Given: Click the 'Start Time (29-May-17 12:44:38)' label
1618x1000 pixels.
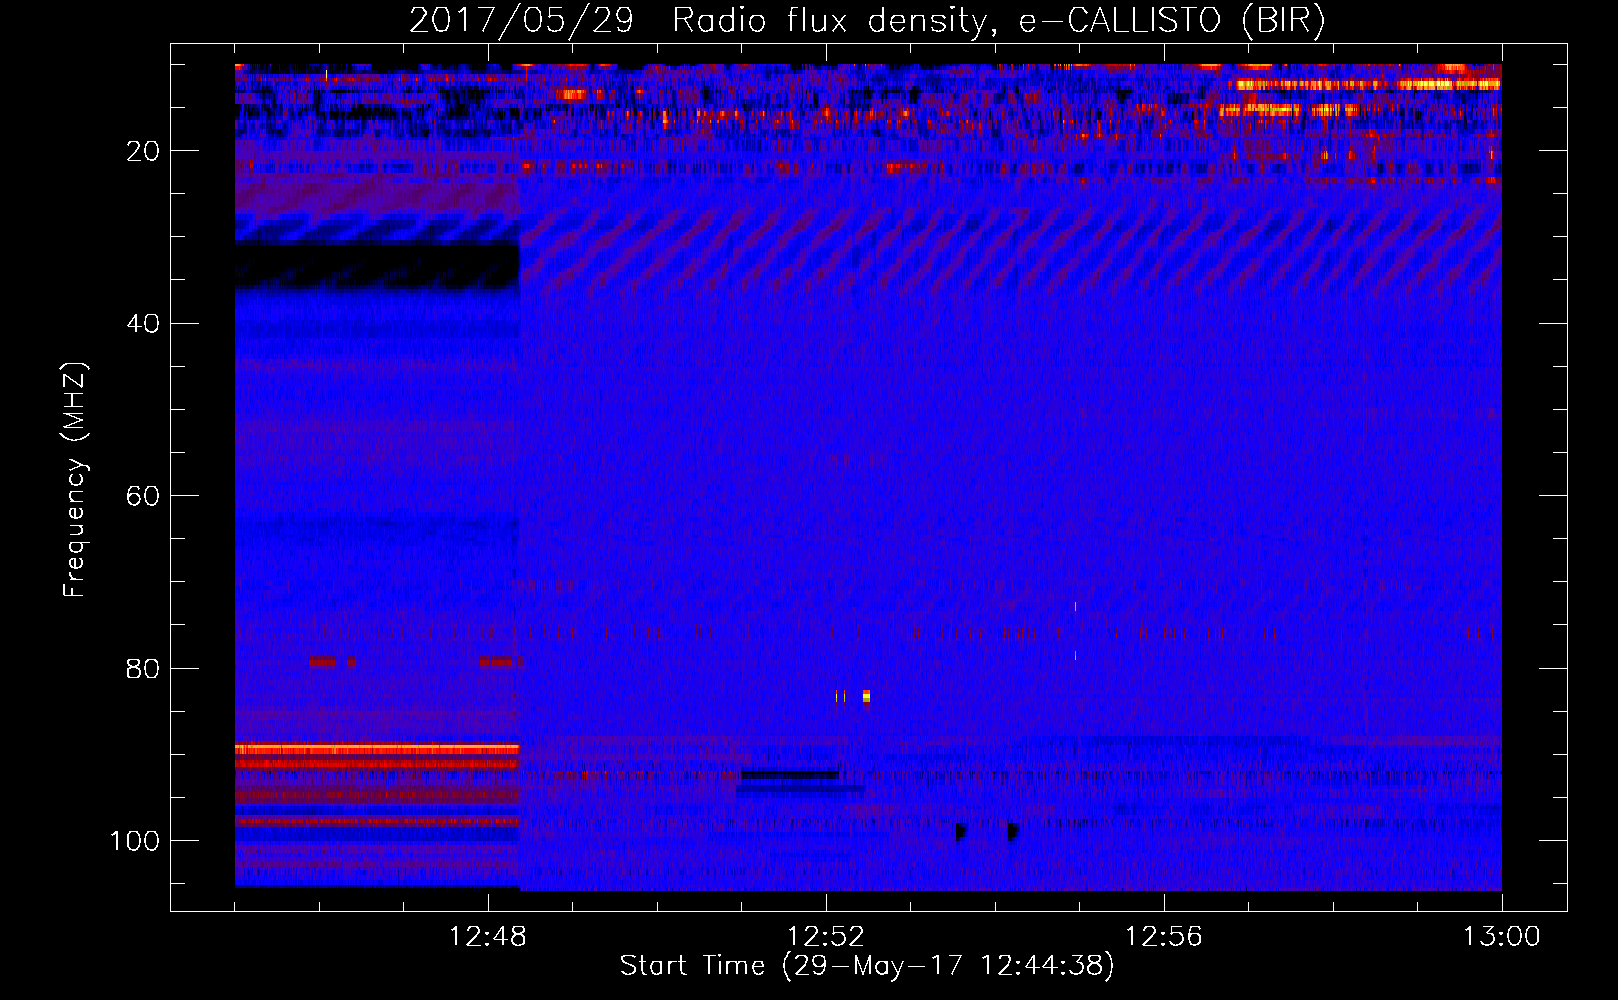Looking at the screenshot, I should tap(867, 966).
